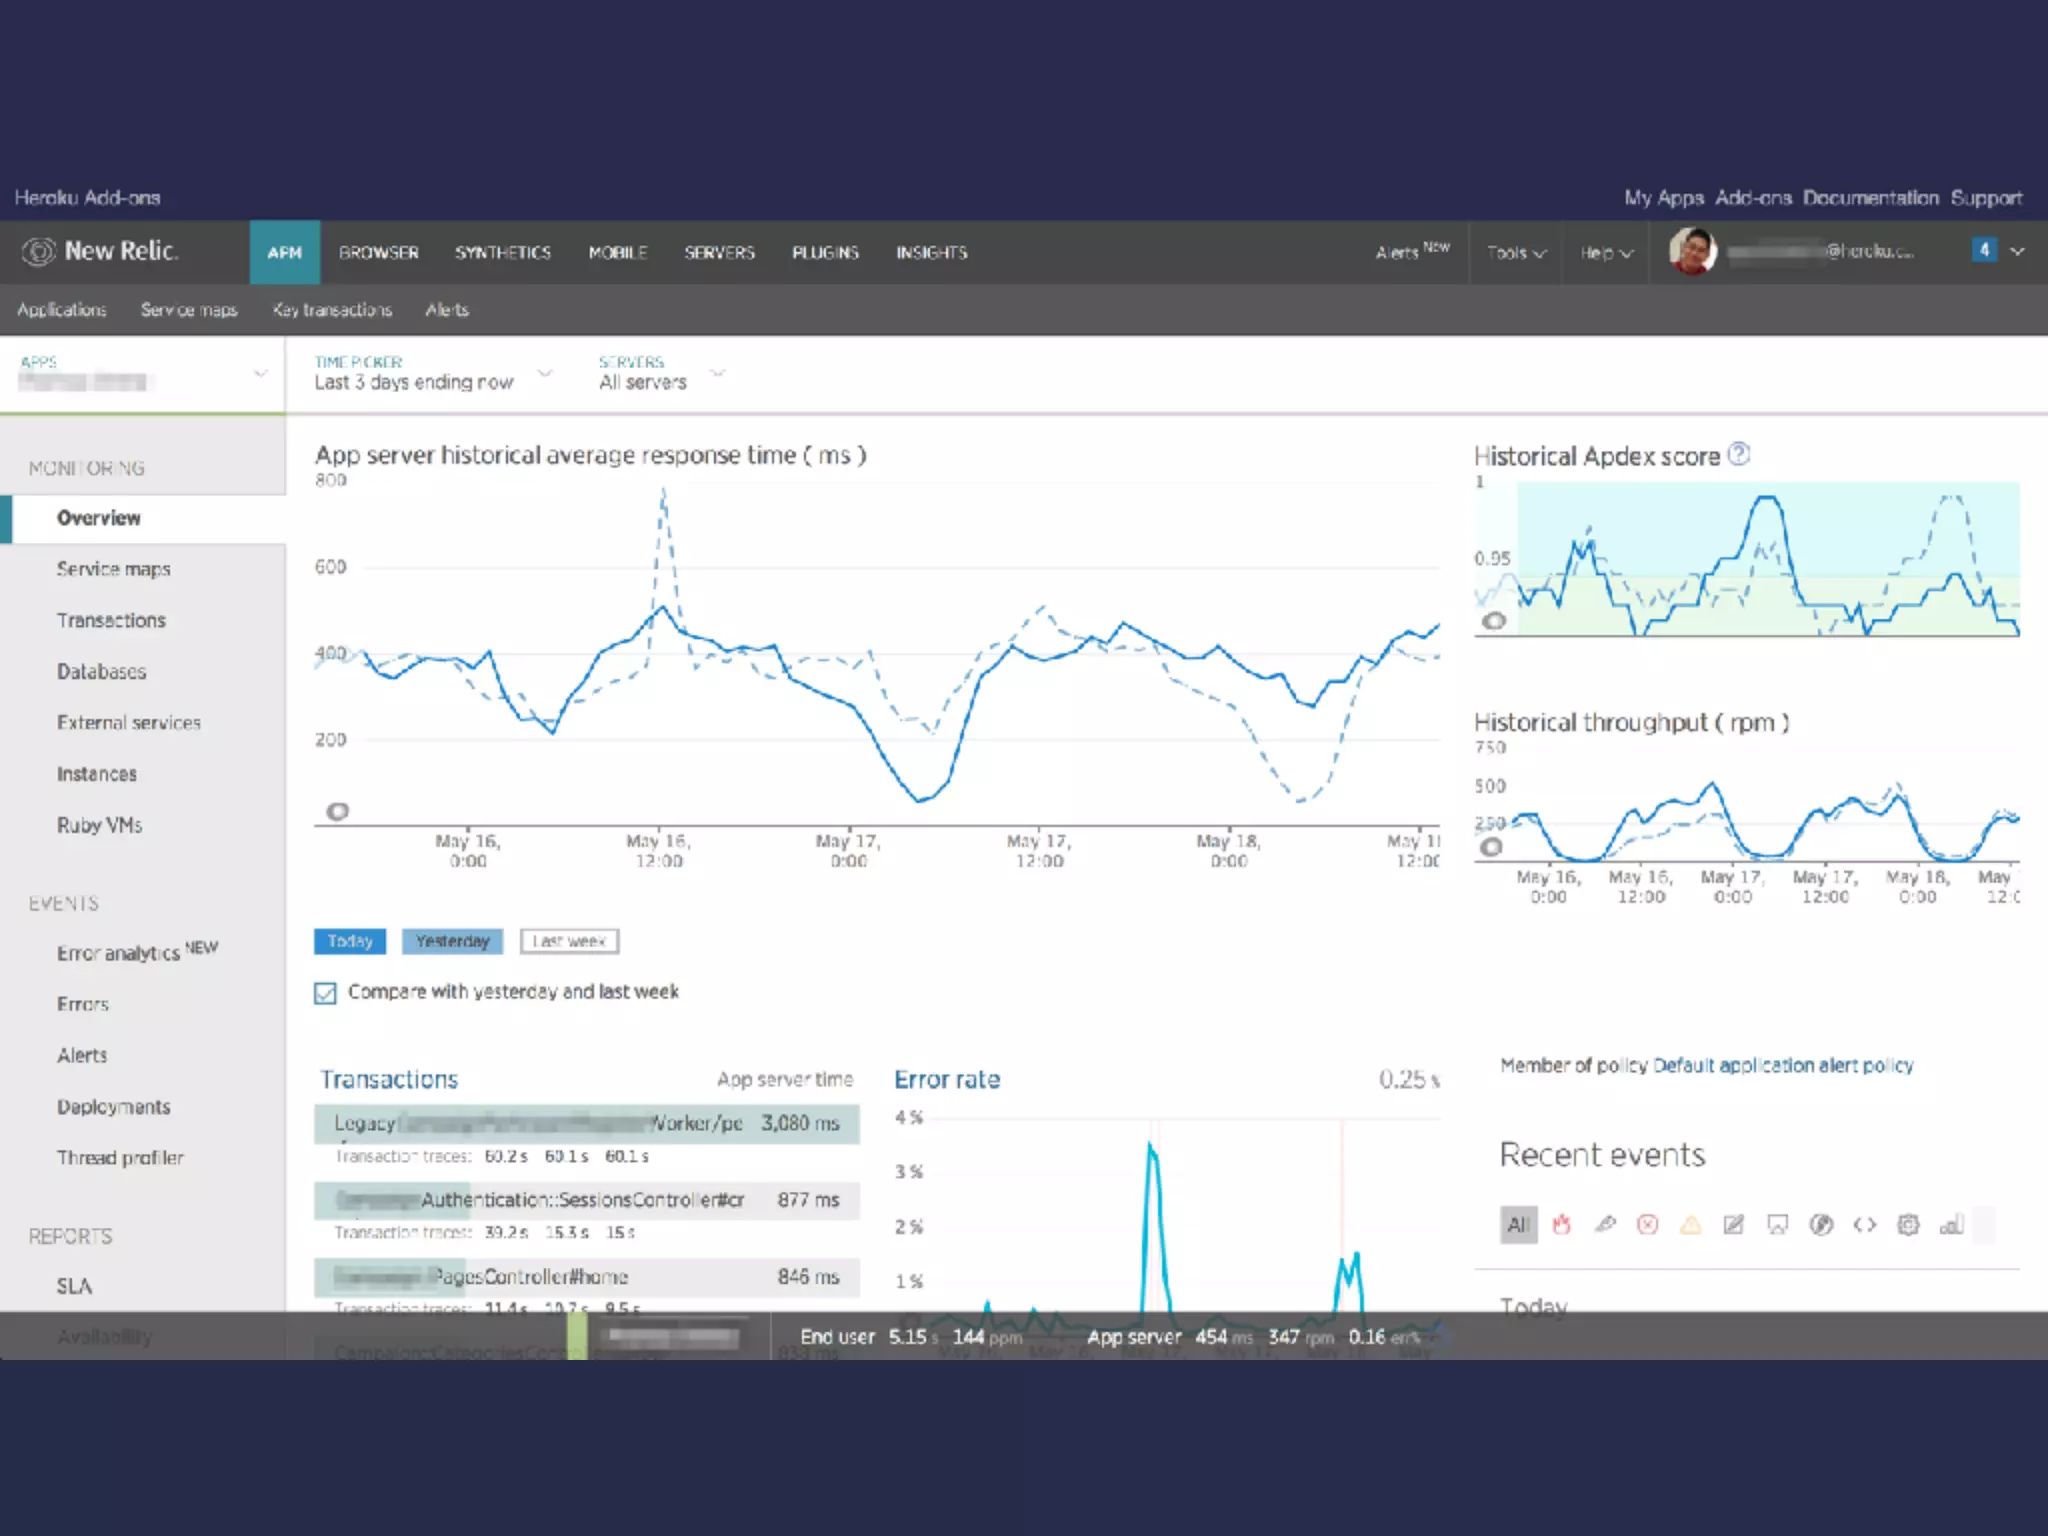Screen dimensions: 2048x1536
Task: Toggle the Yesterday series button
Action: pos(452,941)
